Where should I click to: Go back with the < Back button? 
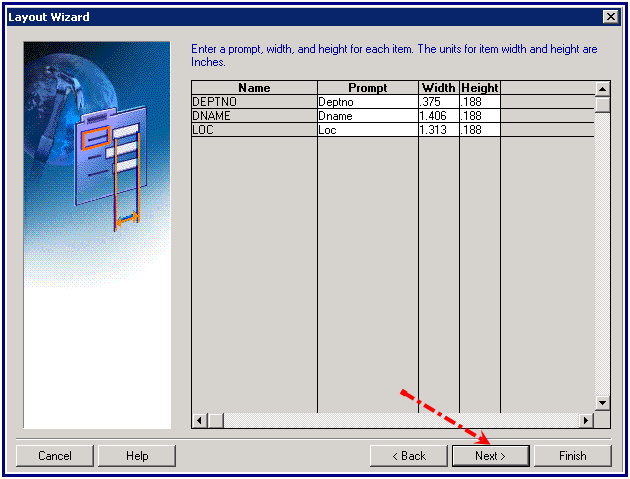[x=409, y=456]
